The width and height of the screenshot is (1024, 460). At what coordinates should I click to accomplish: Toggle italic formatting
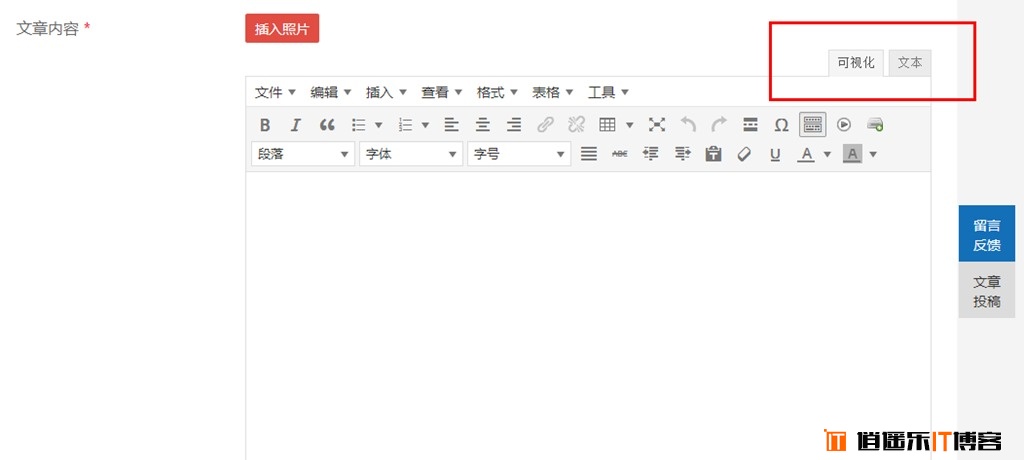pos(295,125)
